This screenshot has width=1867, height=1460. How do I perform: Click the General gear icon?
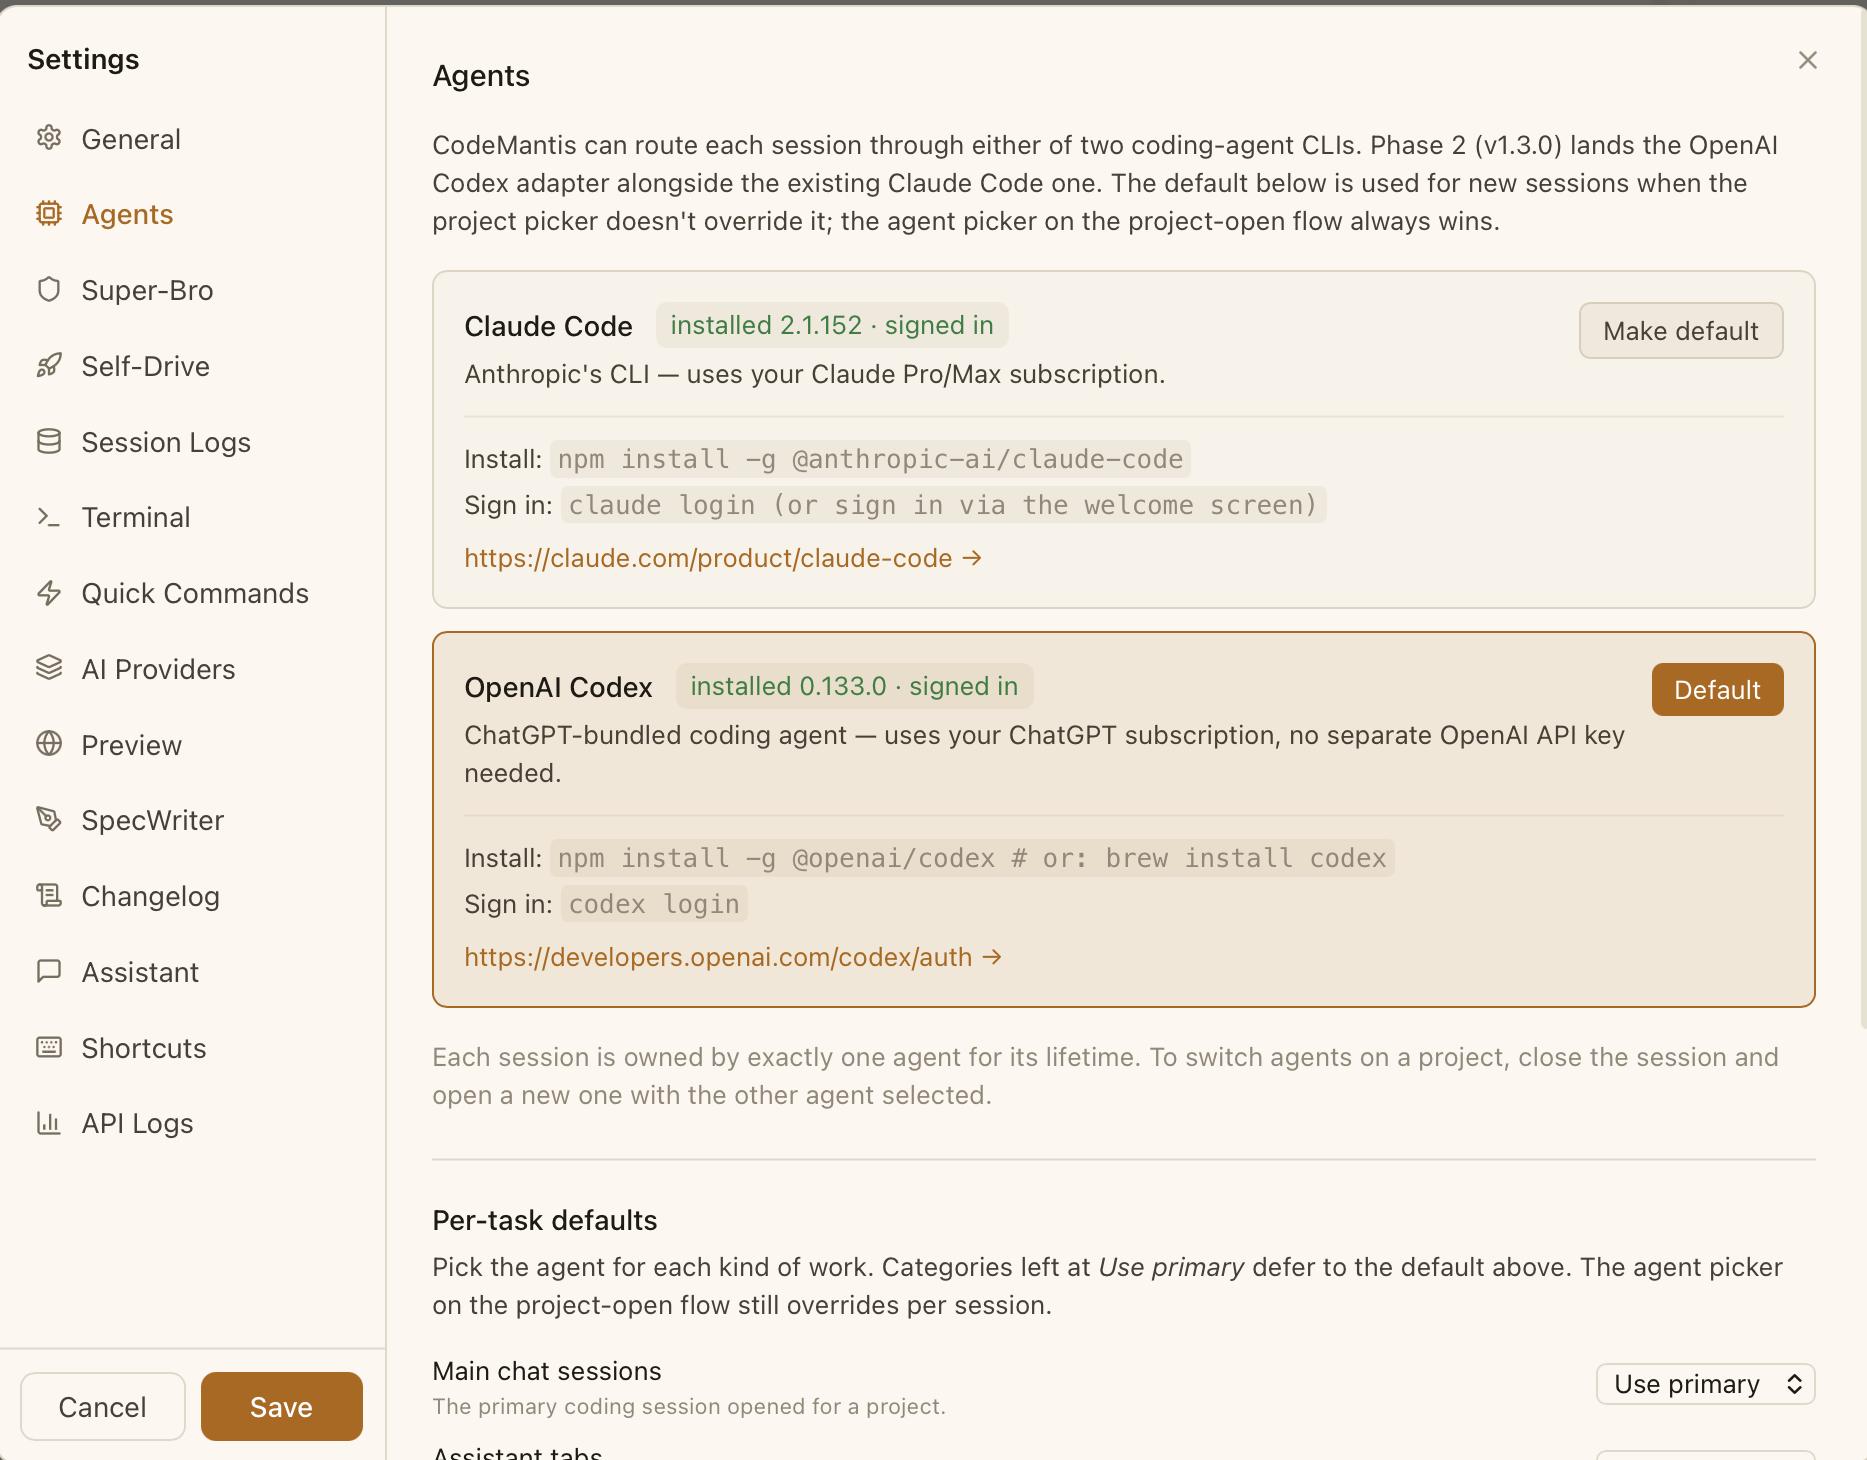[49, 138]
